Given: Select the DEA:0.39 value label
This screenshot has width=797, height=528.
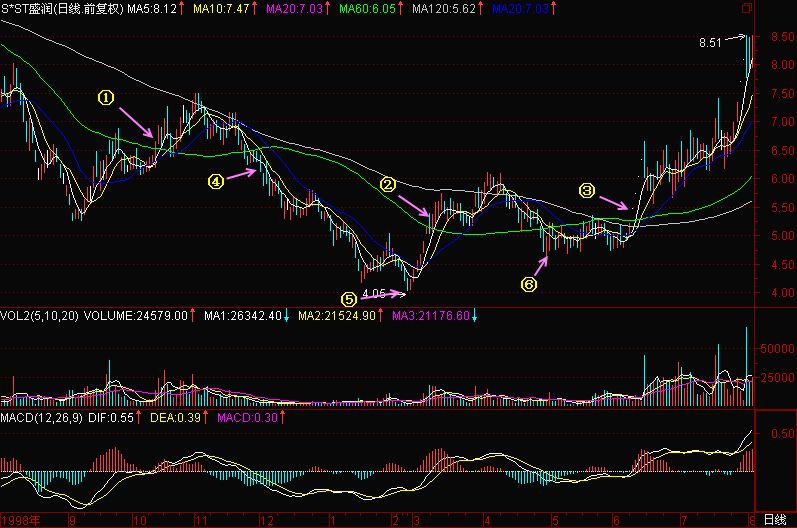Looking at the screenshot, I should pos(175,418).
